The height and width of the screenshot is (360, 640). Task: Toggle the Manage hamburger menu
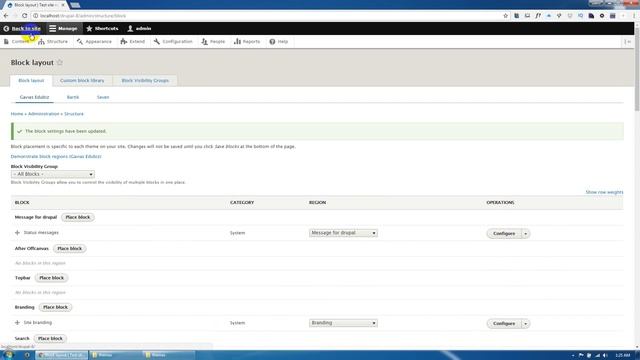[x=63, y=29]
